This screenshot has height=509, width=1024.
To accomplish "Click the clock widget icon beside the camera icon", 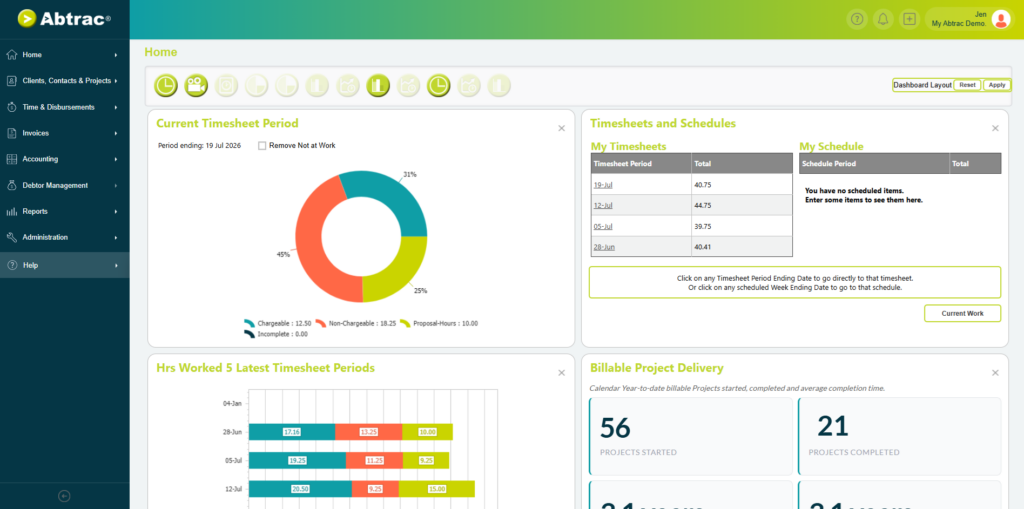I will point(166,86).
